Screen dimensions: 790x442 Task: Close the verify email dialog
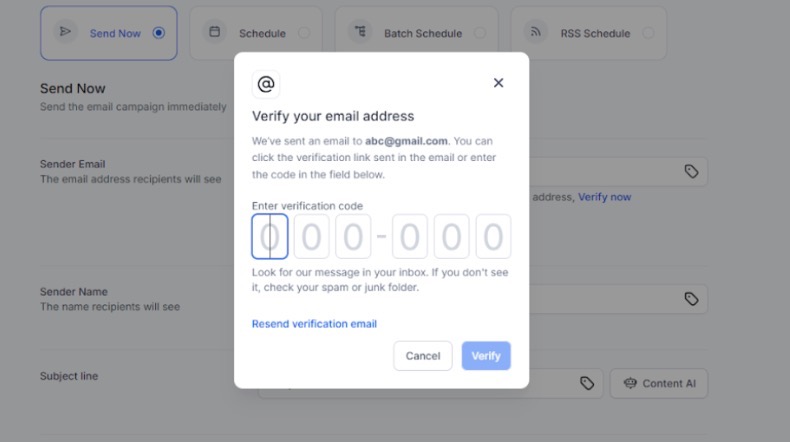(498, 83)
